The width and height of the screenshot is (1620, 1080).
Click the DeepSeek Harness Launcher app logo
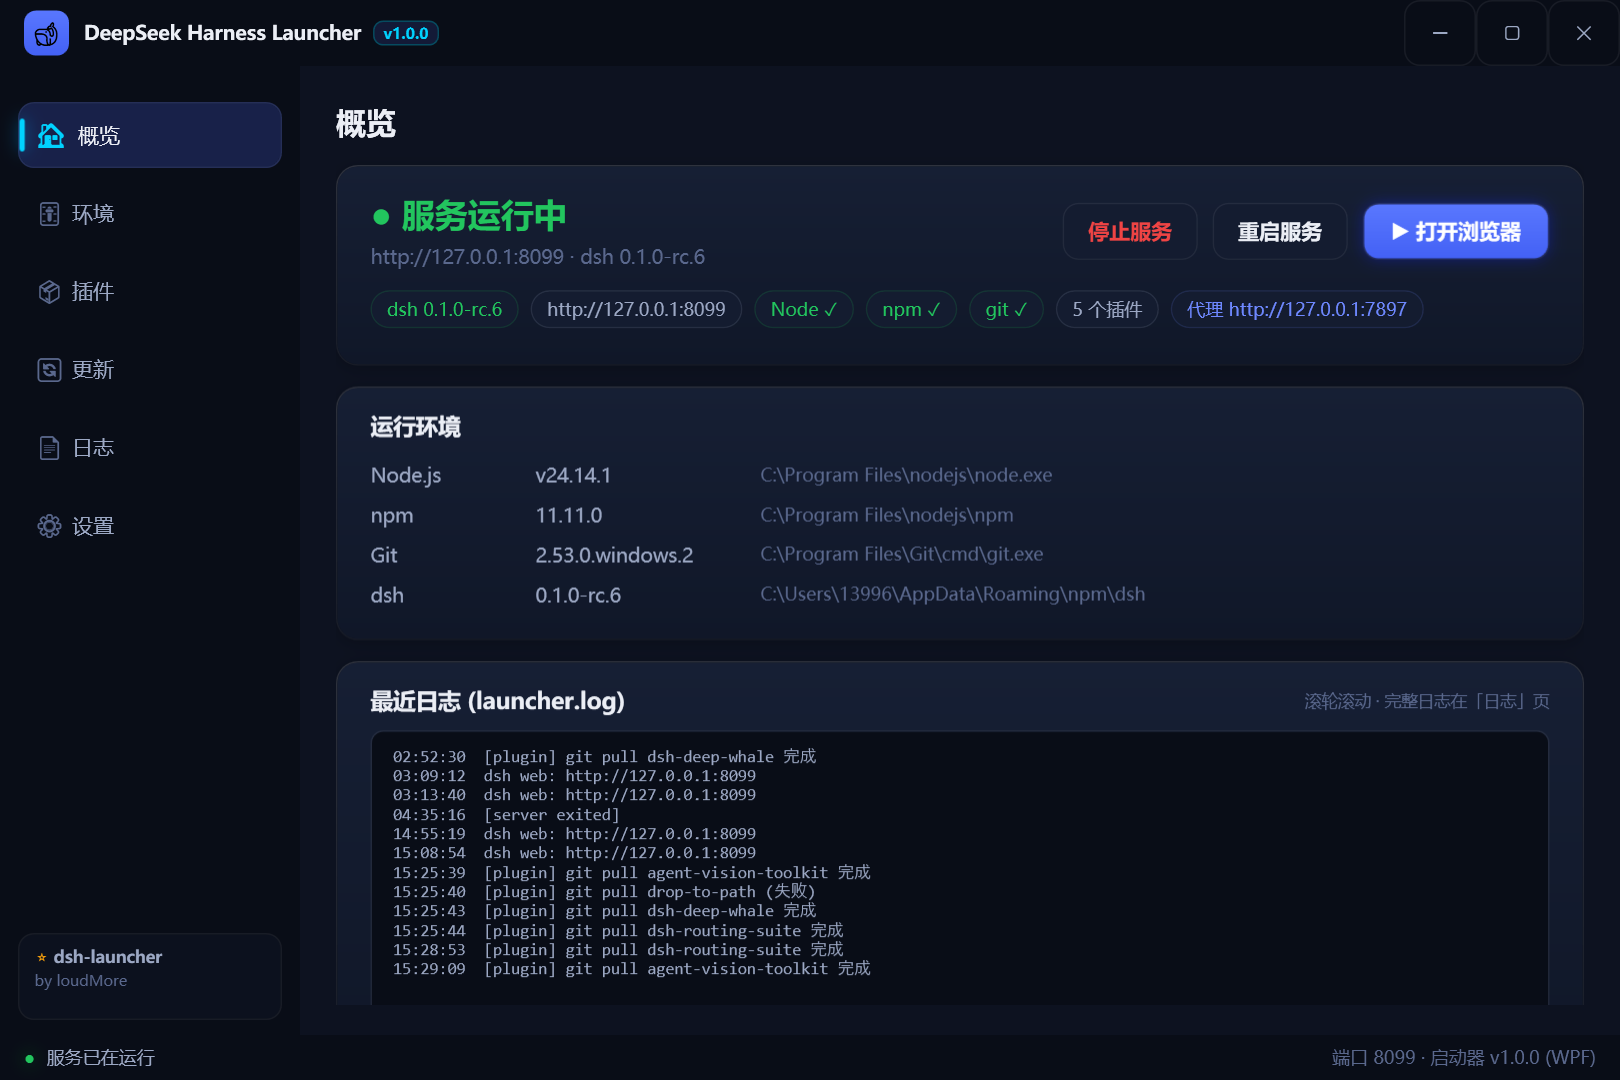pos(46,33)
